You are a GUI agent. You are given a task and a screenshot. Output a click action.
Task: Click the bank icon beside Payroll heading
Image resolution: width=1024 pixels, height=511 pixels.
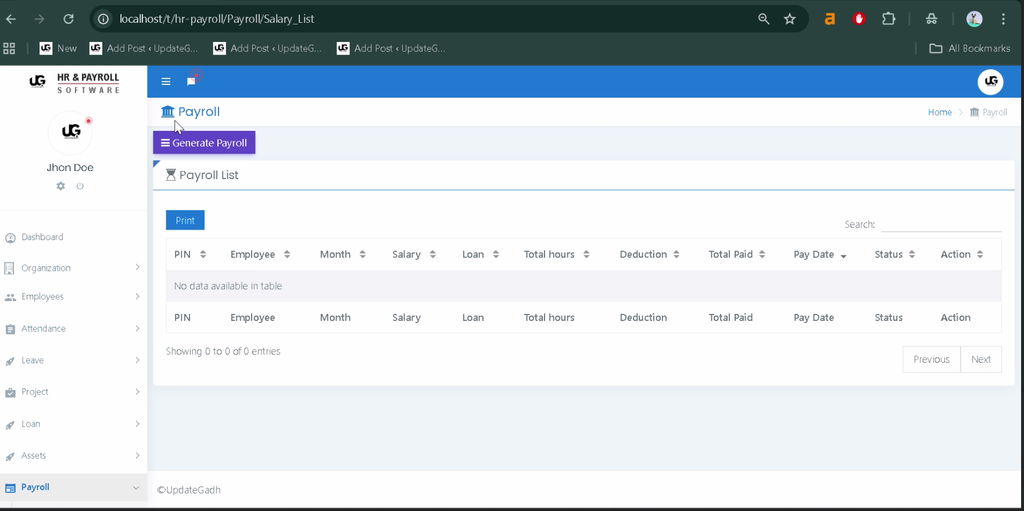point(168,112)
